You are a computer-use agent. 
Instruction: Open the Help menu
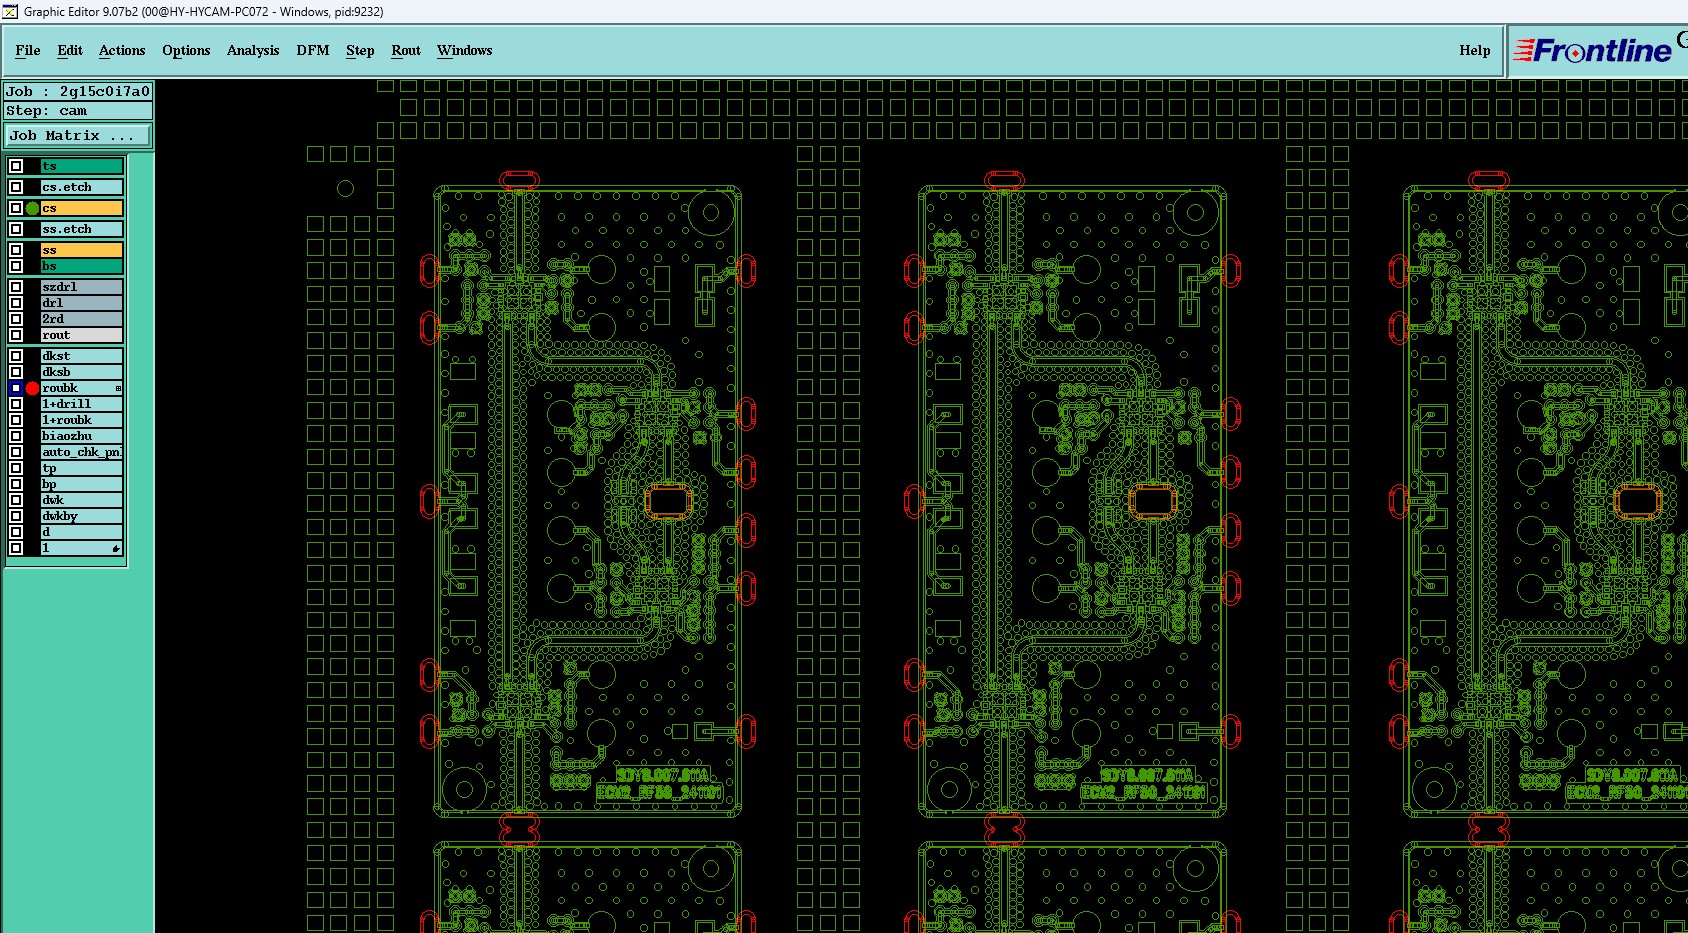point(1475,50)
